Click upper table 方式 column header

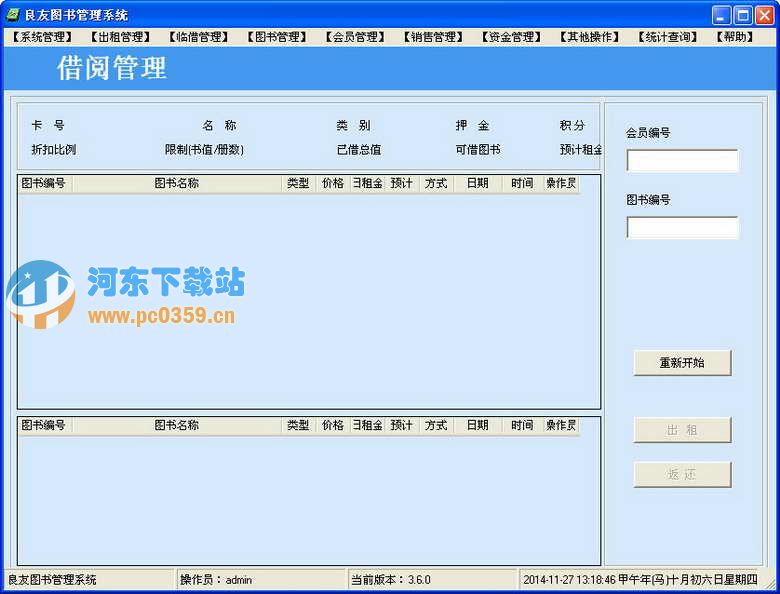point(436,184)
